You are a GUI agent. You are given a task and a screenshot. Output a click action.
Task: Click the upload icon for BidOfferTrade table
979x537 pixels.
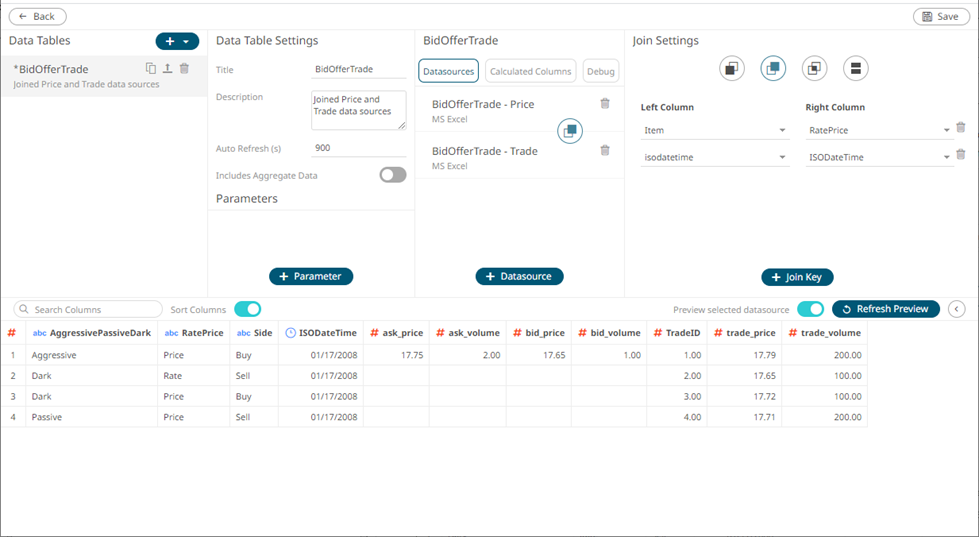168,69
